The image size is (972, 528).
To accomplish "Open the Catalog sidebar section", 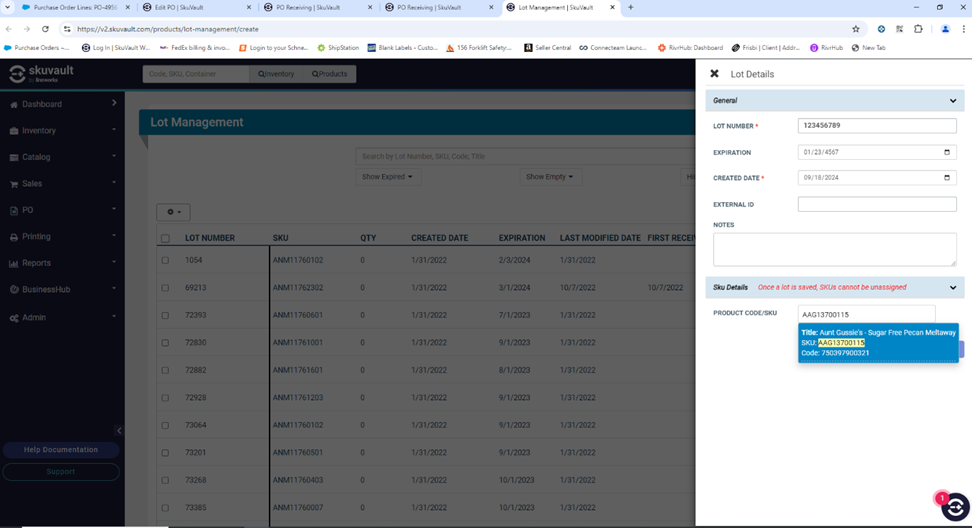I will coord(36,157).
